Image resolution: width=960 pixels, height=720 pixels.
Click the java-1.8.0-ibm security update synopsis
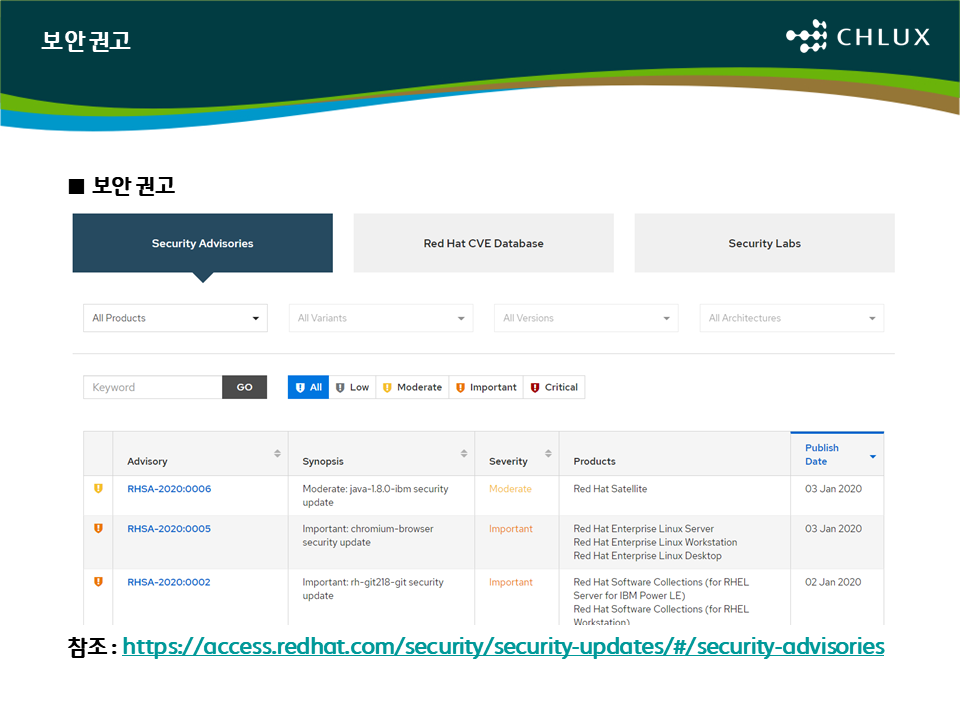click(375, 495)
